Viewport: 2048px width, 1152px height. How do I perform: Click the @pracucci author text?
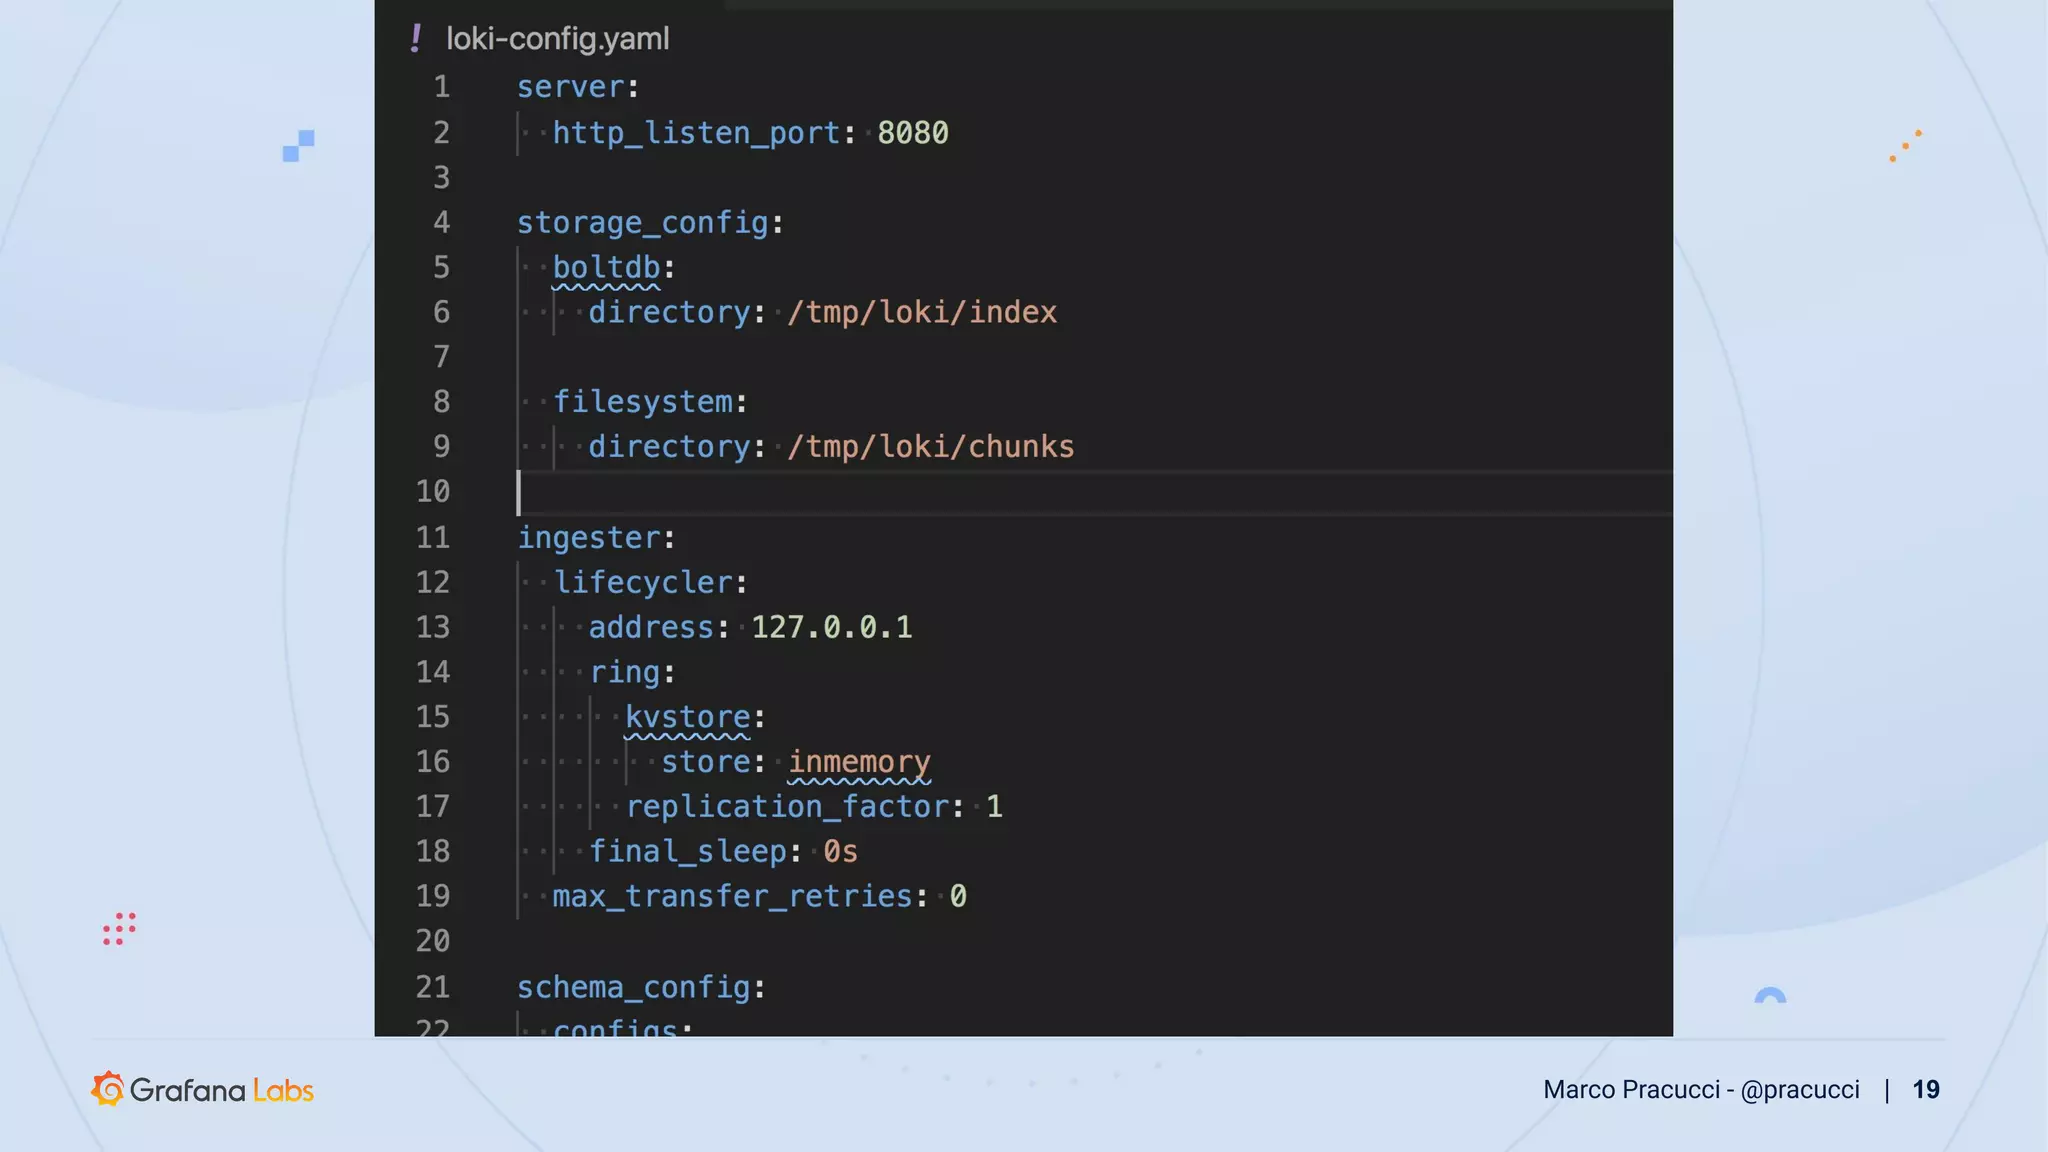pyautogui.click(x=1799, y=1090)
